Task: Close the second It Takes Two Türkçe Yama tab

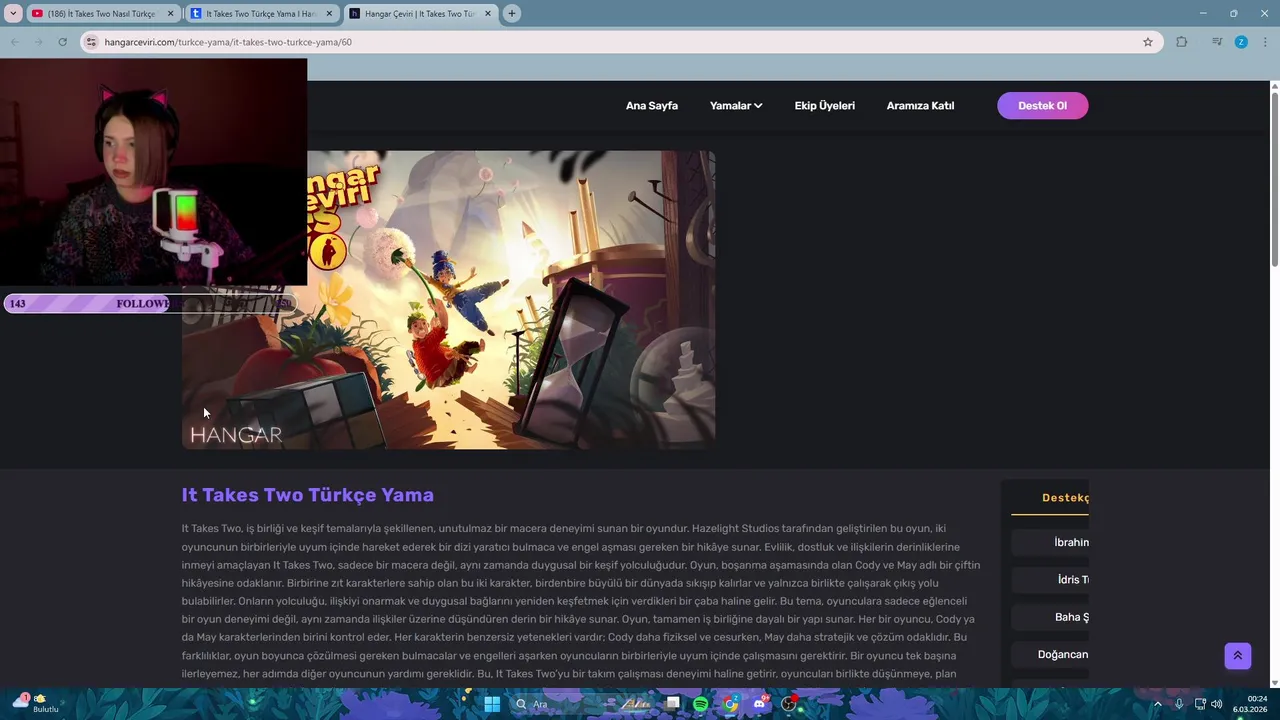Action: [329, 14]
